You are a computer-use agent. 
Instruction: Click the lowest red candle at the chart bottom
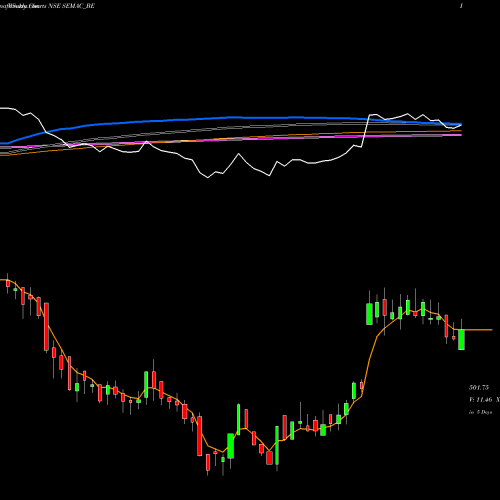click(x=208, y=462)
